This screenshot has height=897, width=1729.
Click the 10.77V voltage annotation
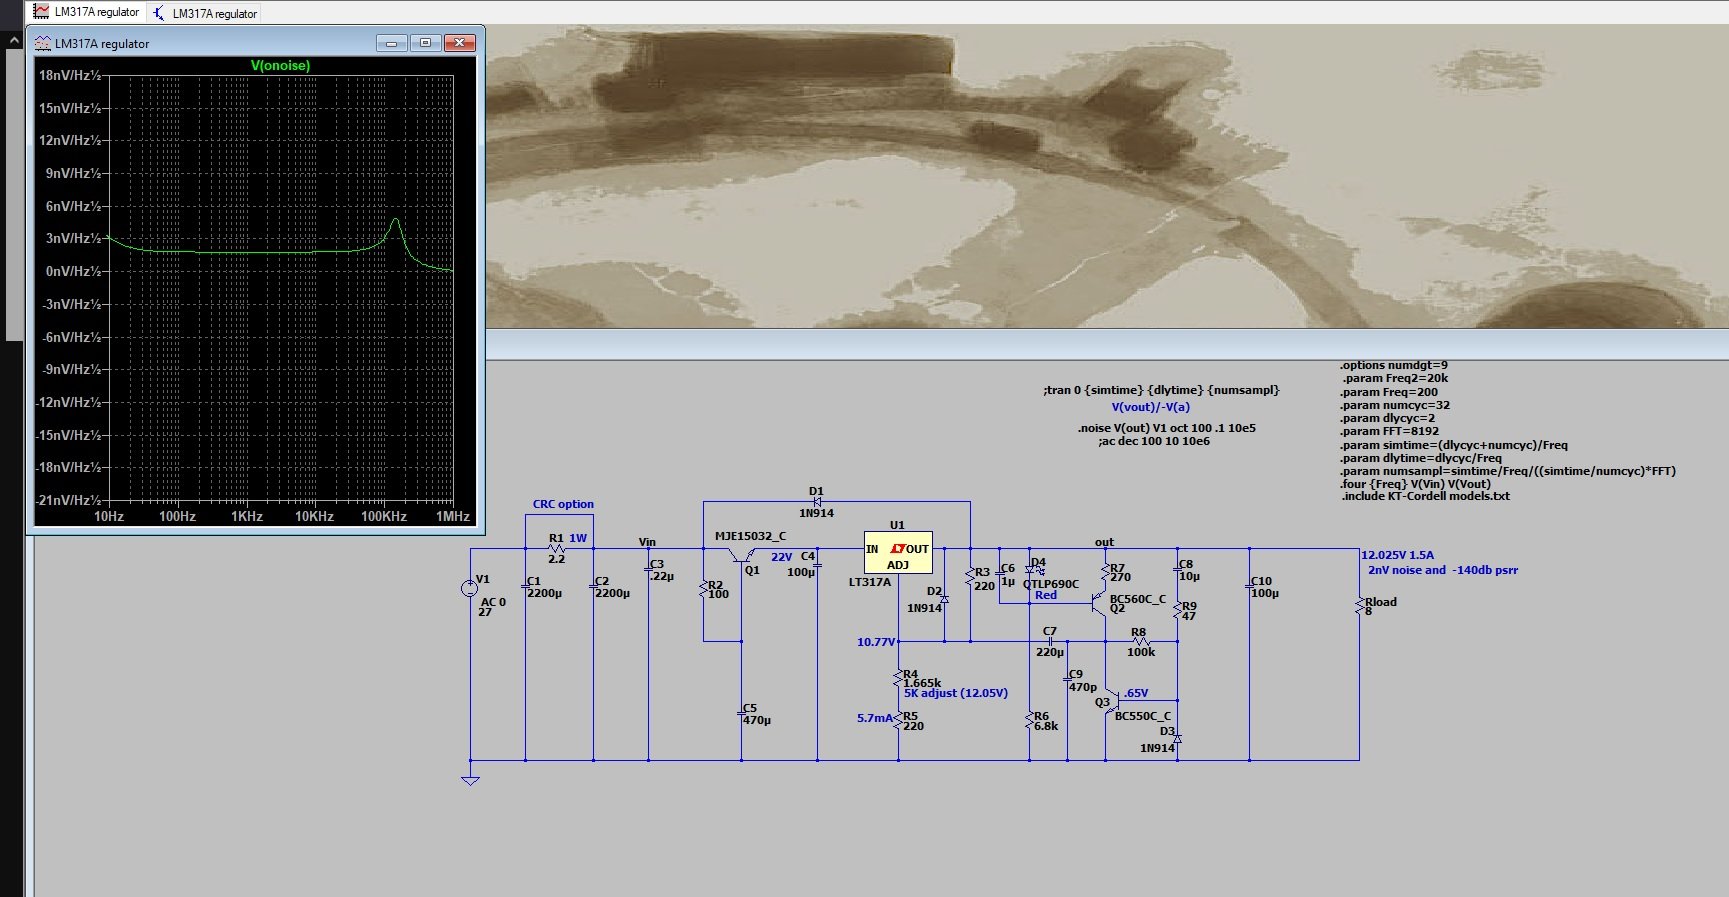point(875,642)
